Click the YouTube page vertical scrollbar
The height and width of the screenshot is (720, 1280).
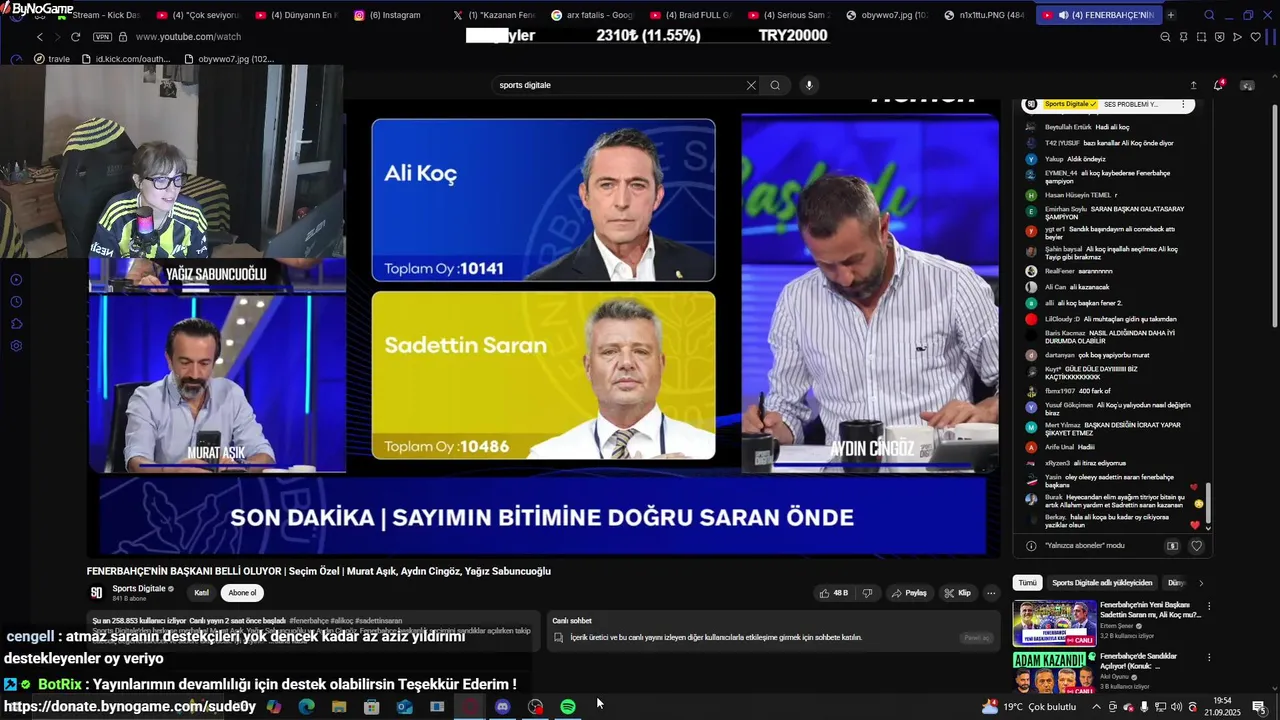(1274, 215)
